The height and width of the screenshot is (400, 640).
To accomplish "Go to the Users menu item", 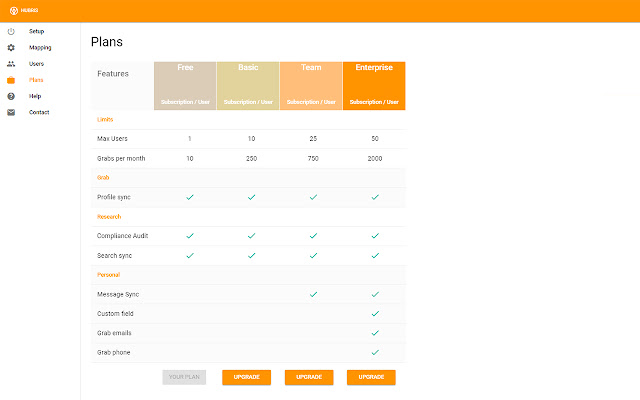I will [36, 63].
